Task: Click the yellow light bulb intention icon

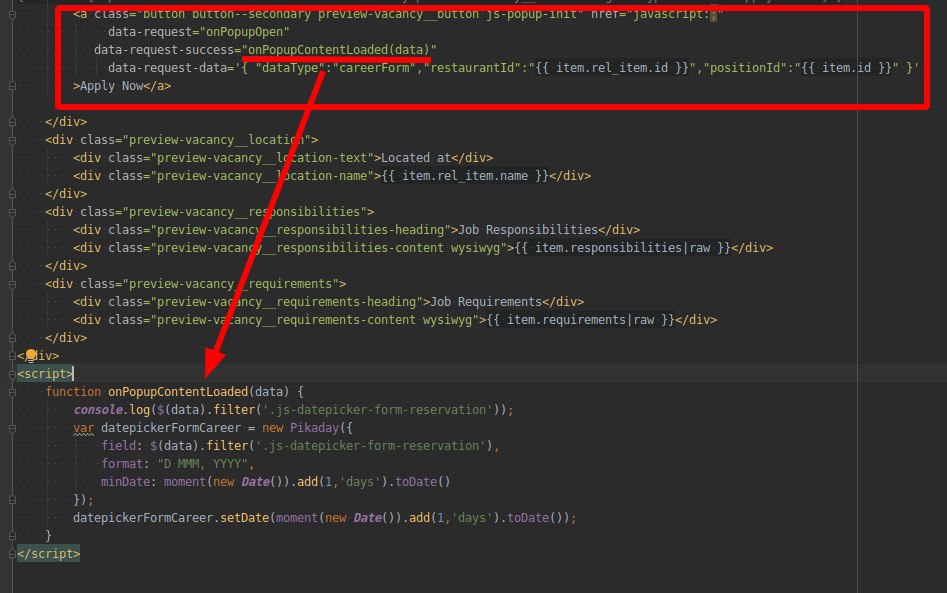Action: click(31, 356)
